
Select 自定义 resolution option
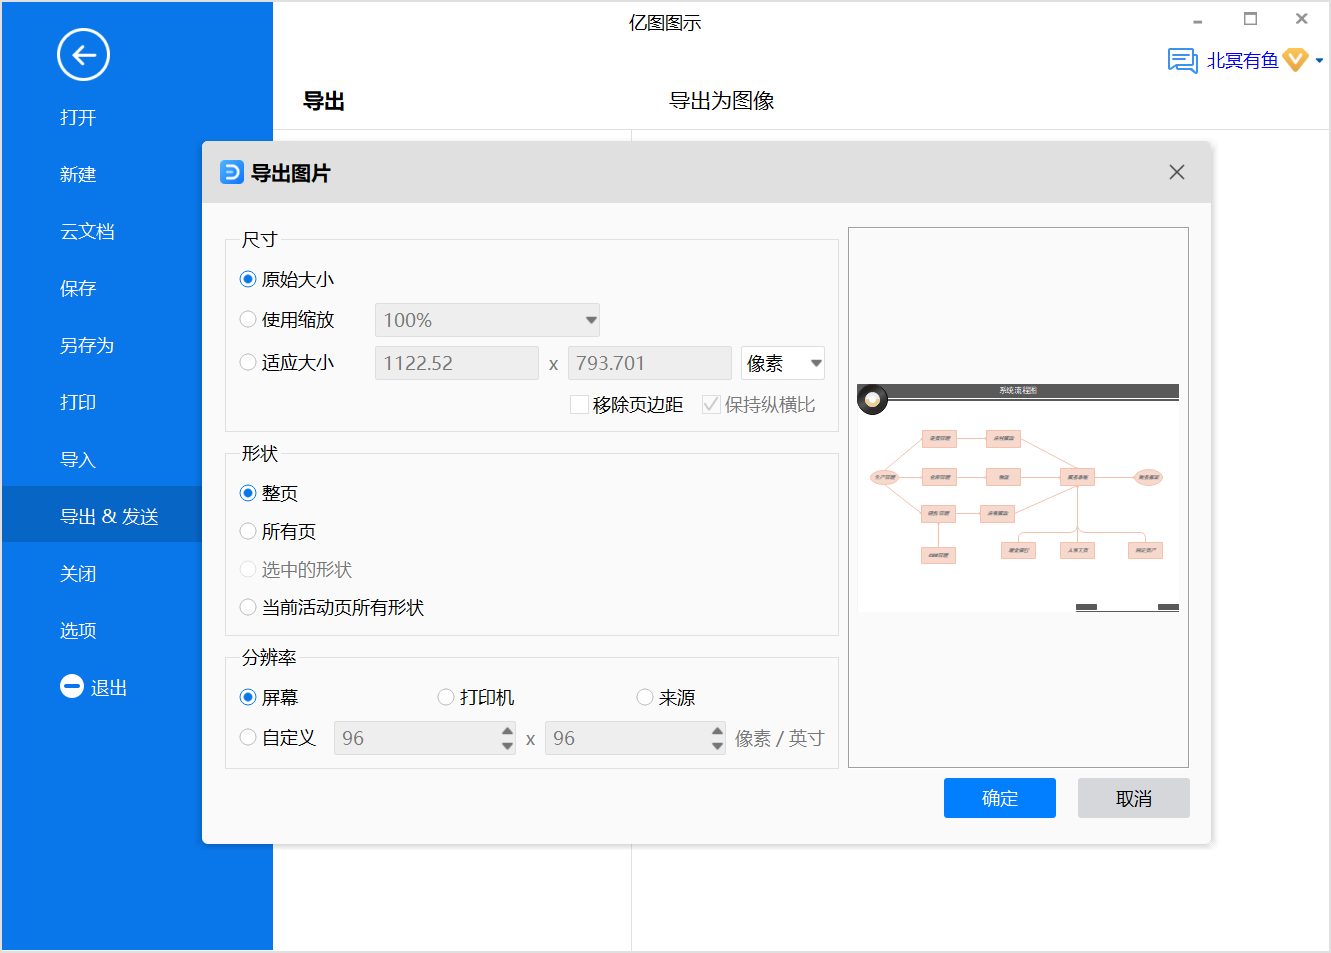click(x=248, y=737)
